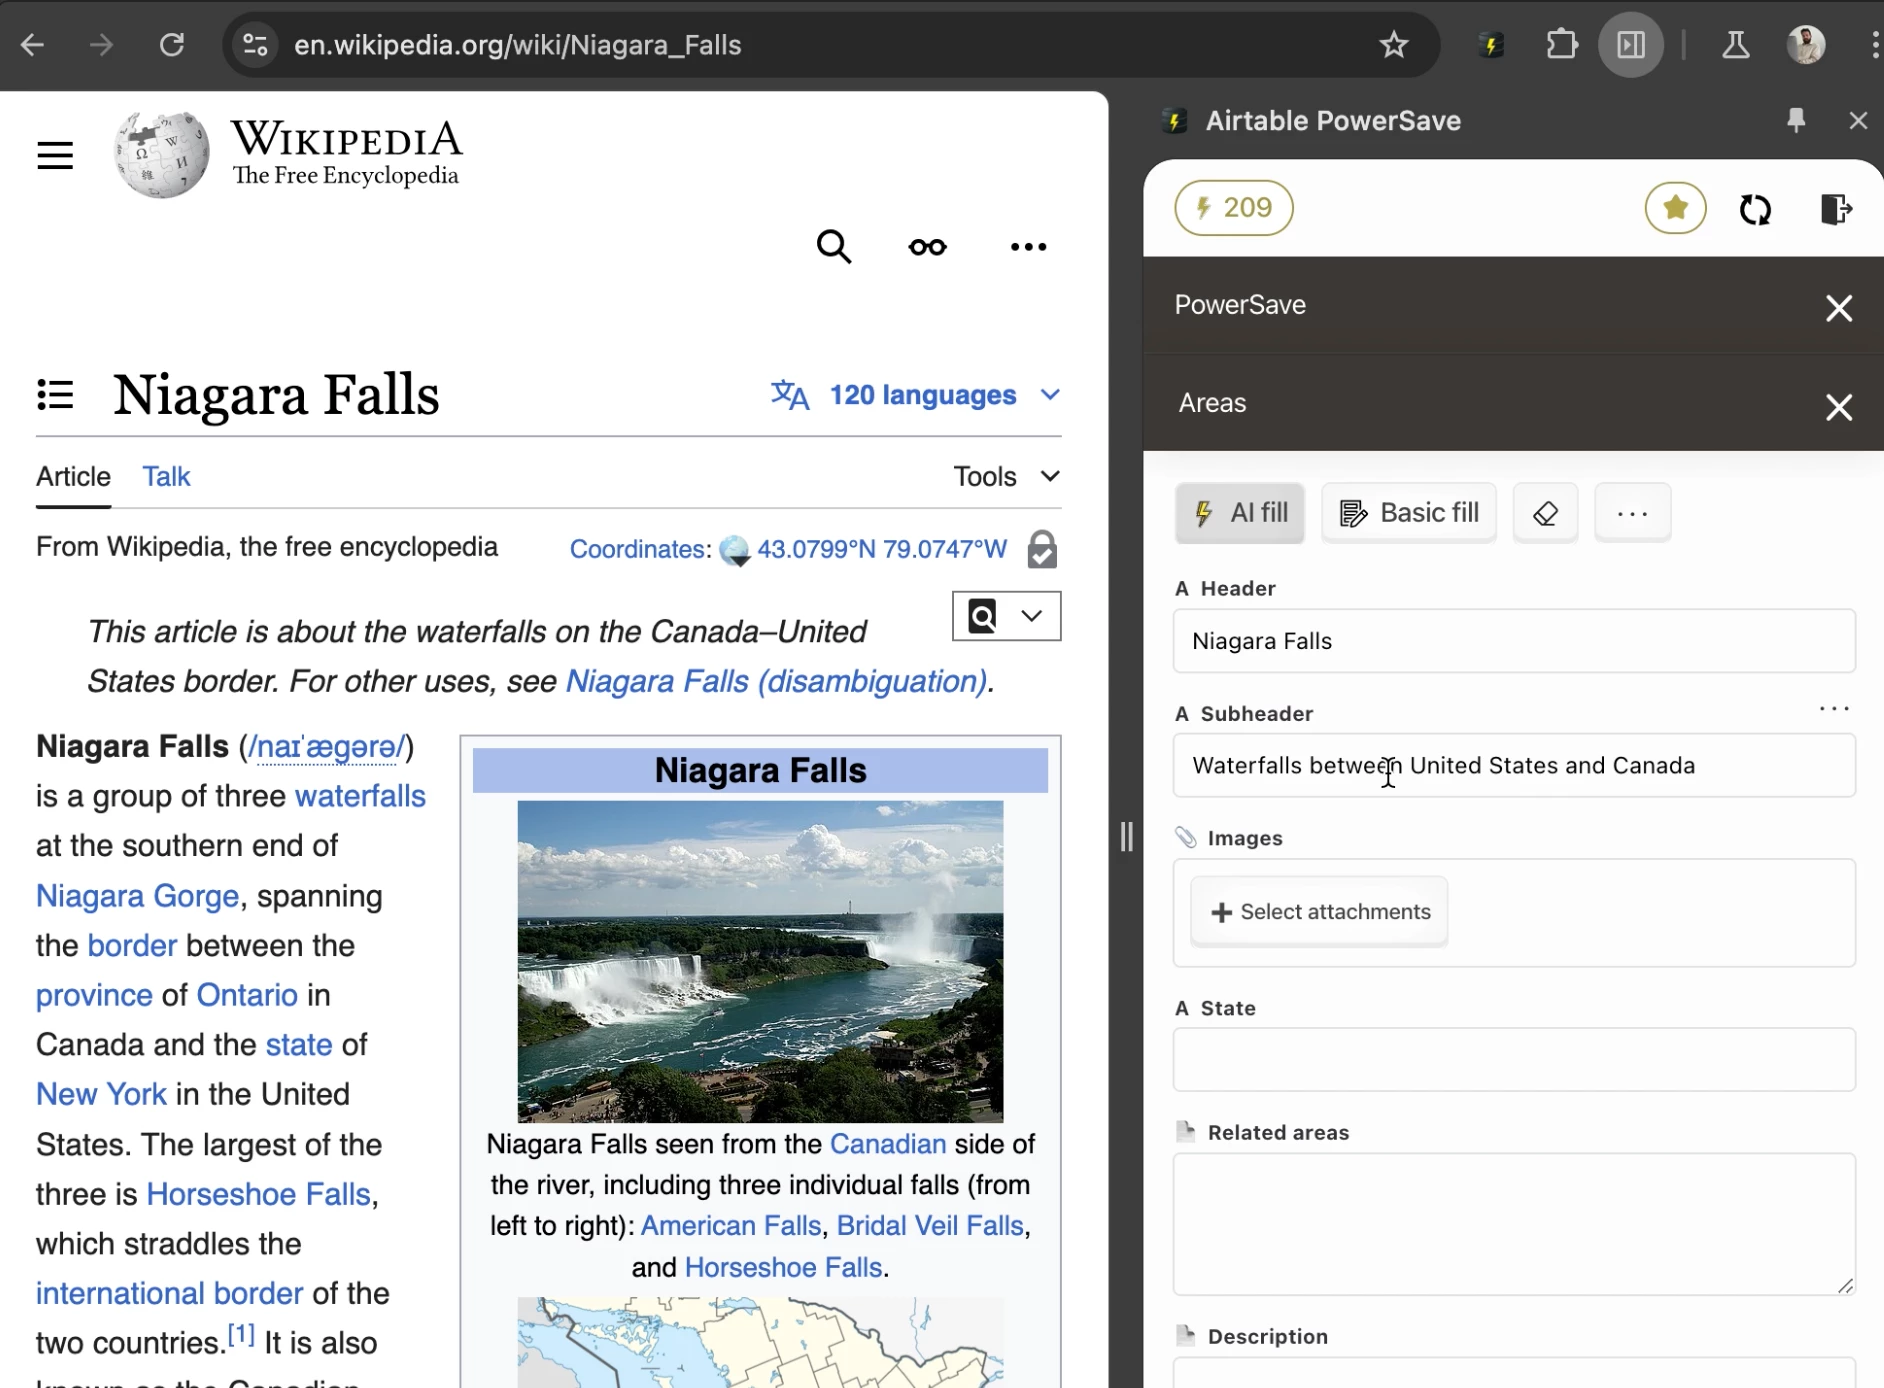This screenshot has height=1388, width=1884.
Task: Open Niagara Falls (disambiguation) link
Action: (x=776, y=681)
